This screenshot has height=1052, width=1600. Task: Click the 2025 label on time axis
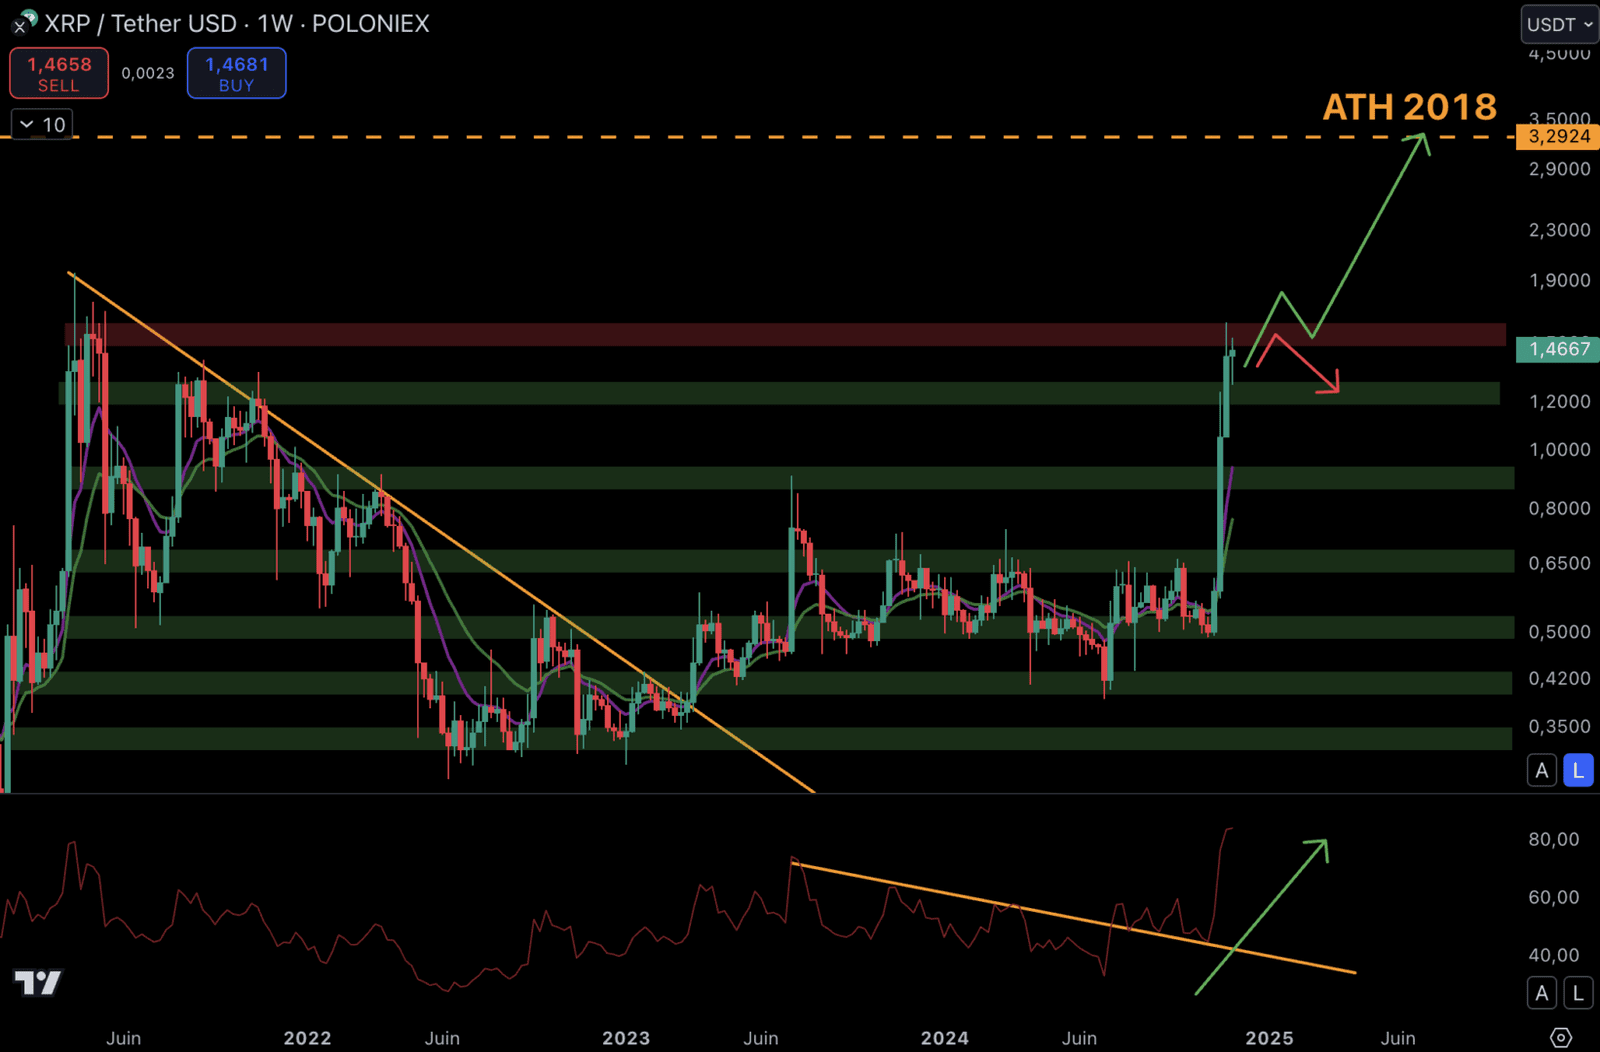tap(1269, 1038)
